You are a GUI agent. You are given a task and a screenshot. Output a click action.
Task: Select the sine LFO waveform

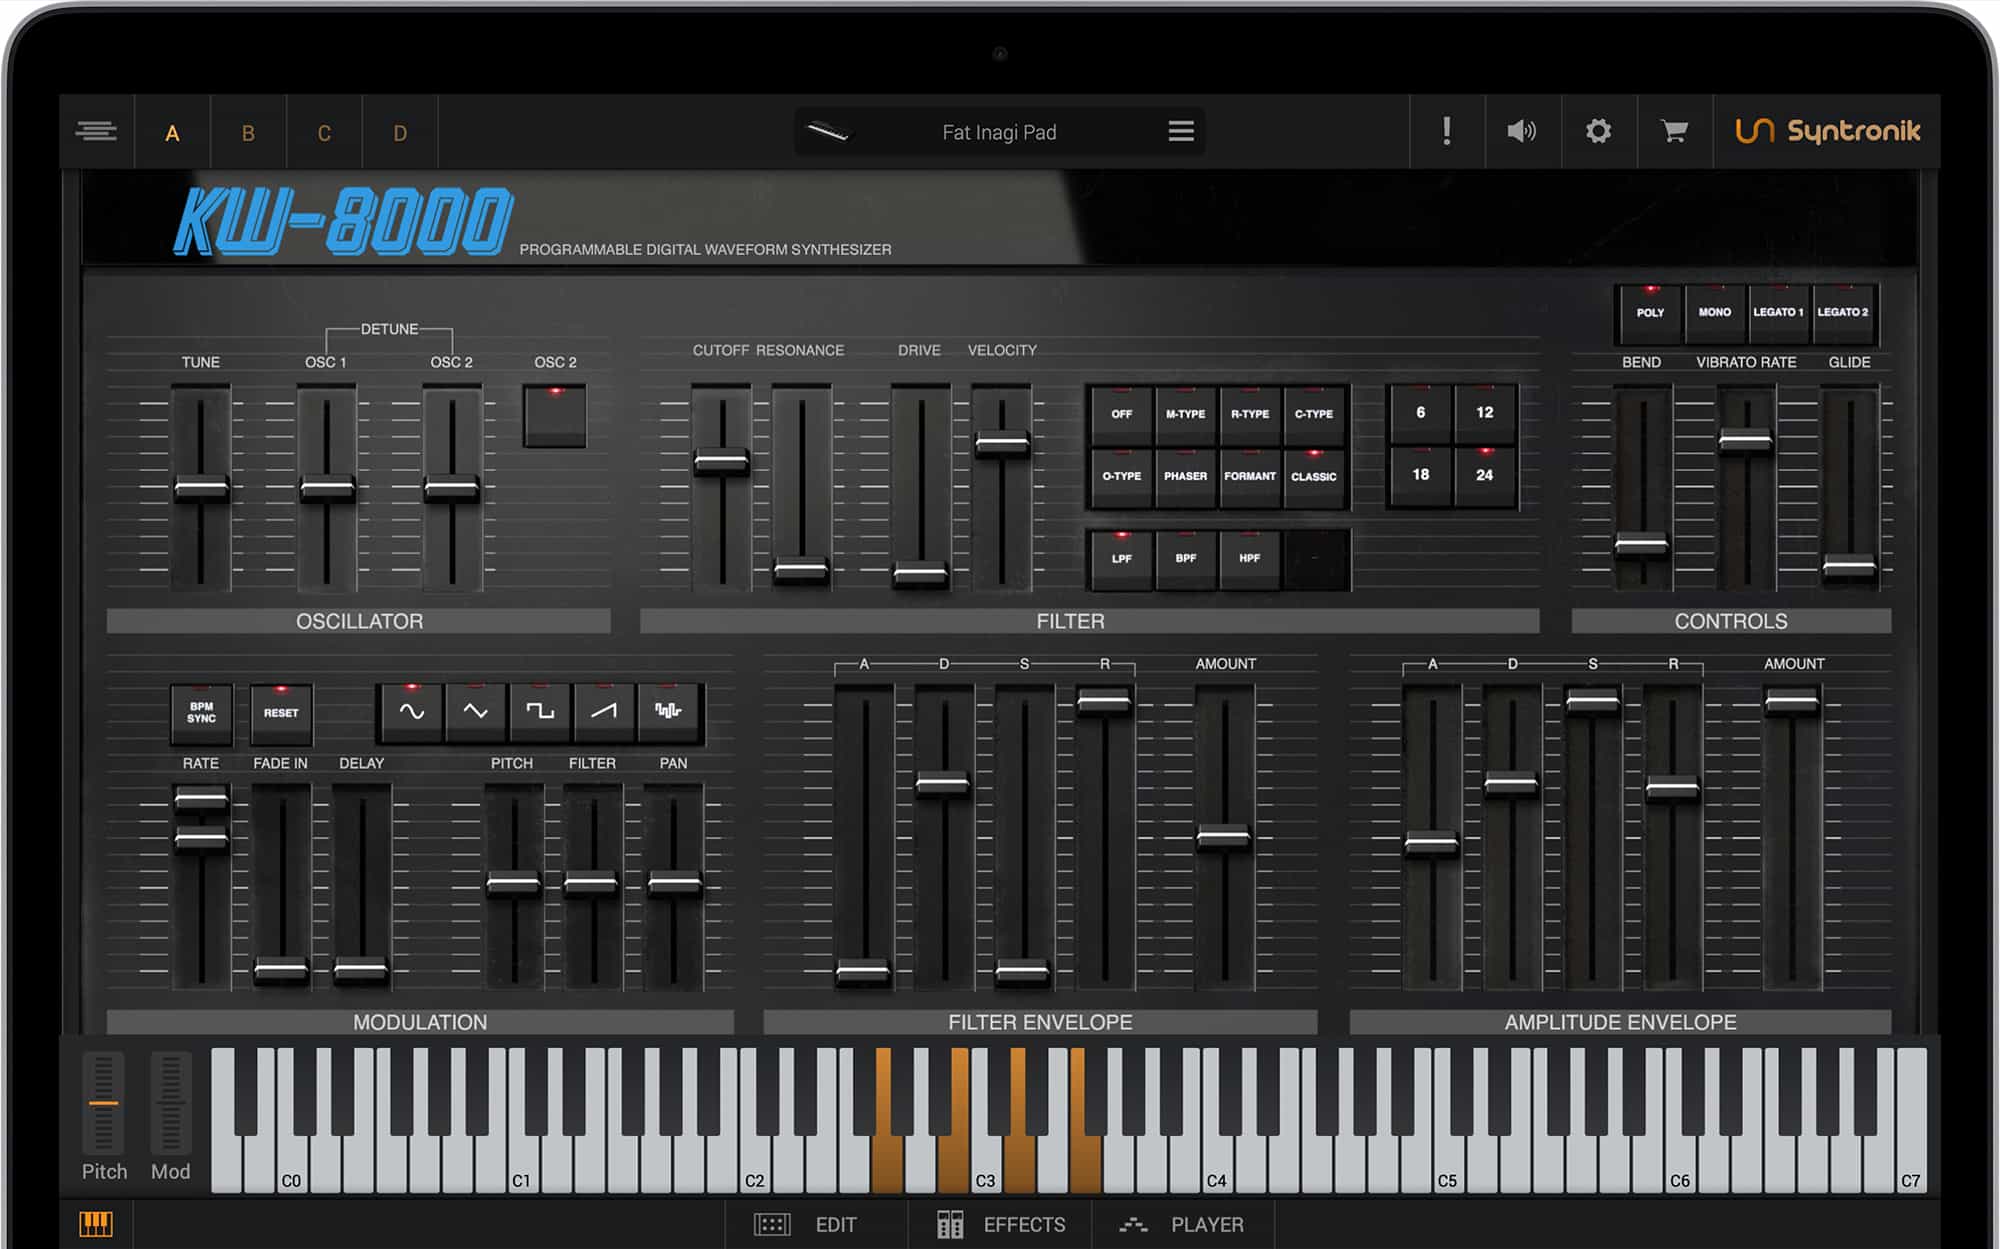411,712
